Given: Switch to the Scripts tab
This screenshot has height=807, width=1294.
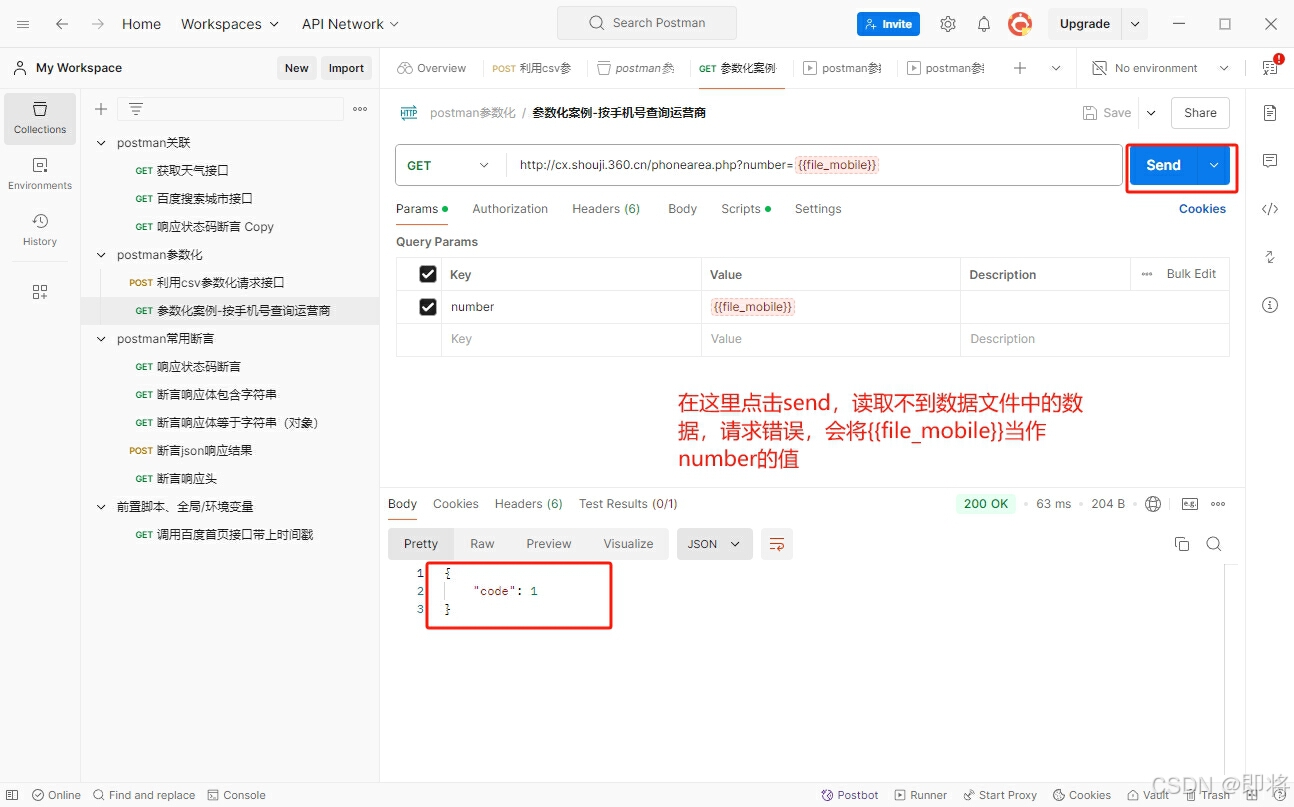Looking at the screenshot, I should coord(746,209).
